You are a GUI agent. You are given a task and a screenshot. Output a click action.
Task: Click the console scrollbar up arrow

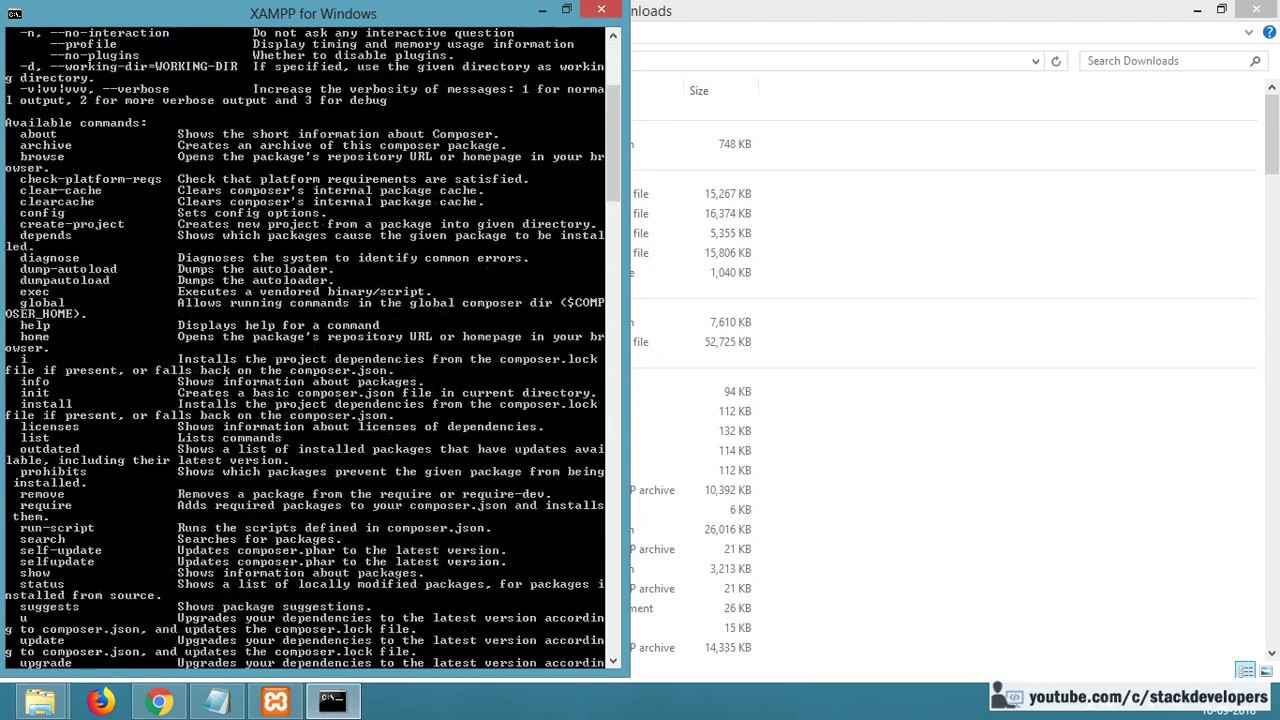614,36
